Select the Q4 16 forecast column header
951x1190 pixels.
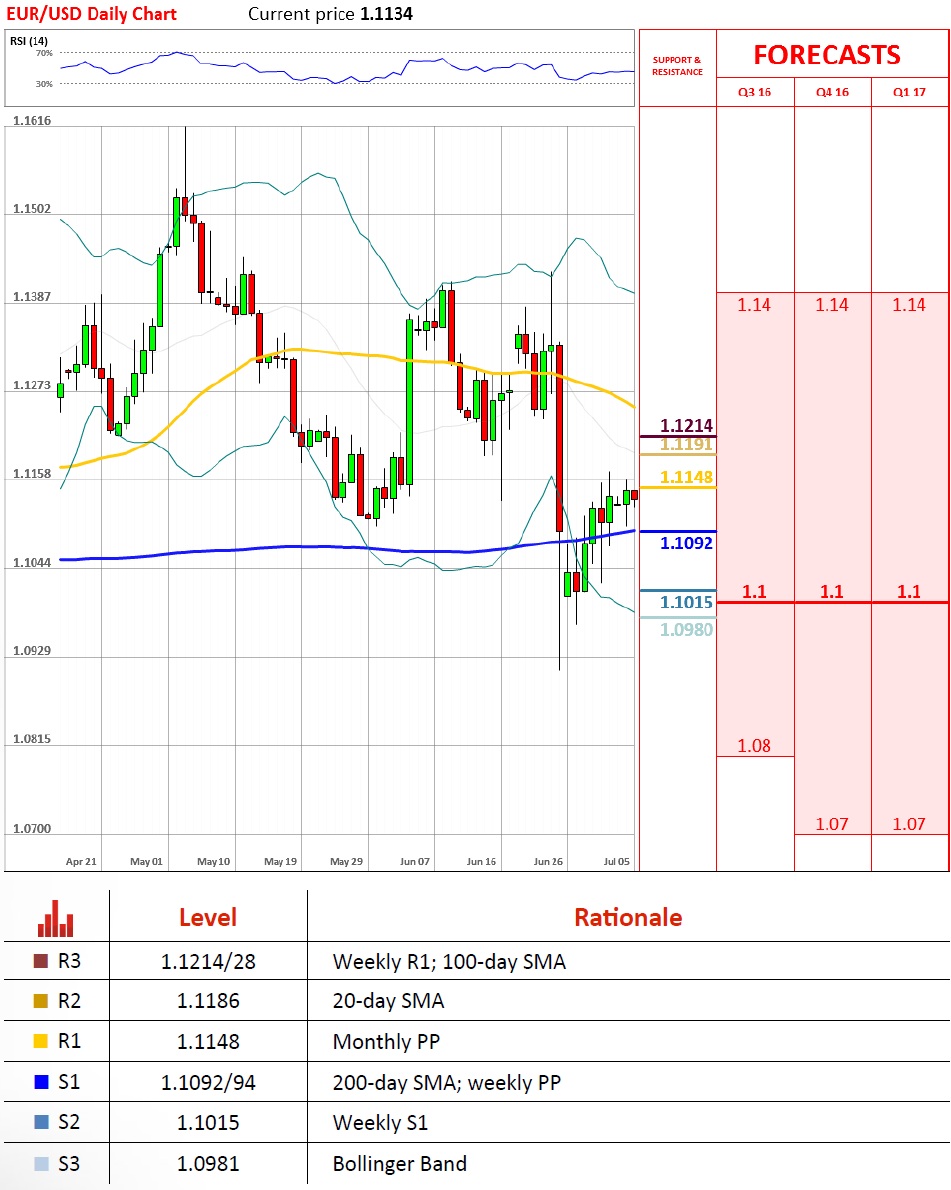832,92
